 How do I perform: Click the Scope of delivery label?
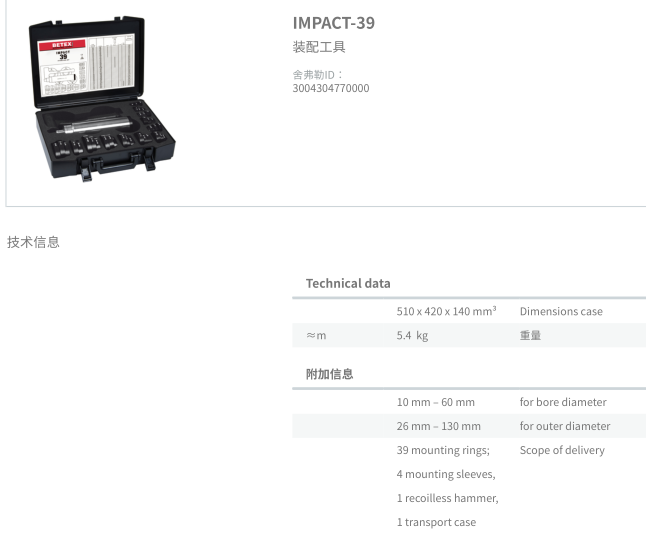562,450
